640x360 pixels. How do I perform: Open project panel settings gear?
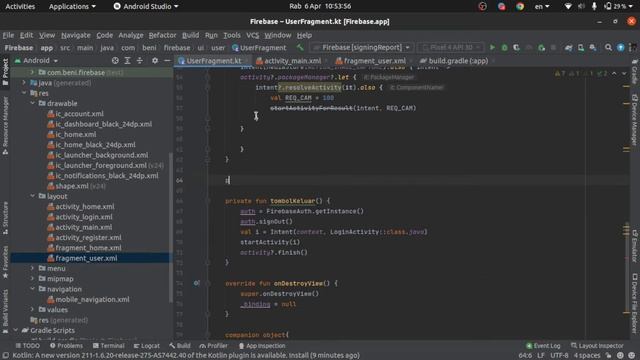coord(155,60)
